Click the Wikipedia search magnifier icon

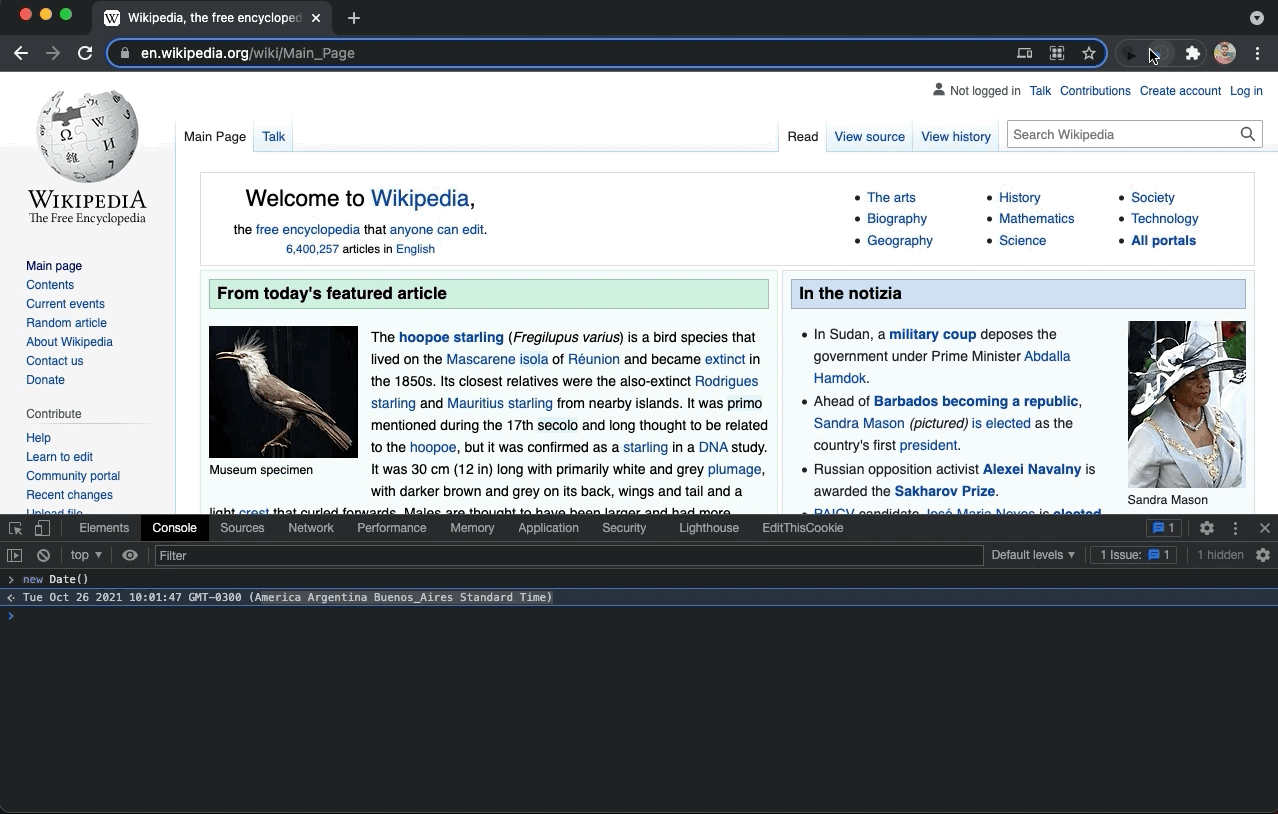[1247, 135]
